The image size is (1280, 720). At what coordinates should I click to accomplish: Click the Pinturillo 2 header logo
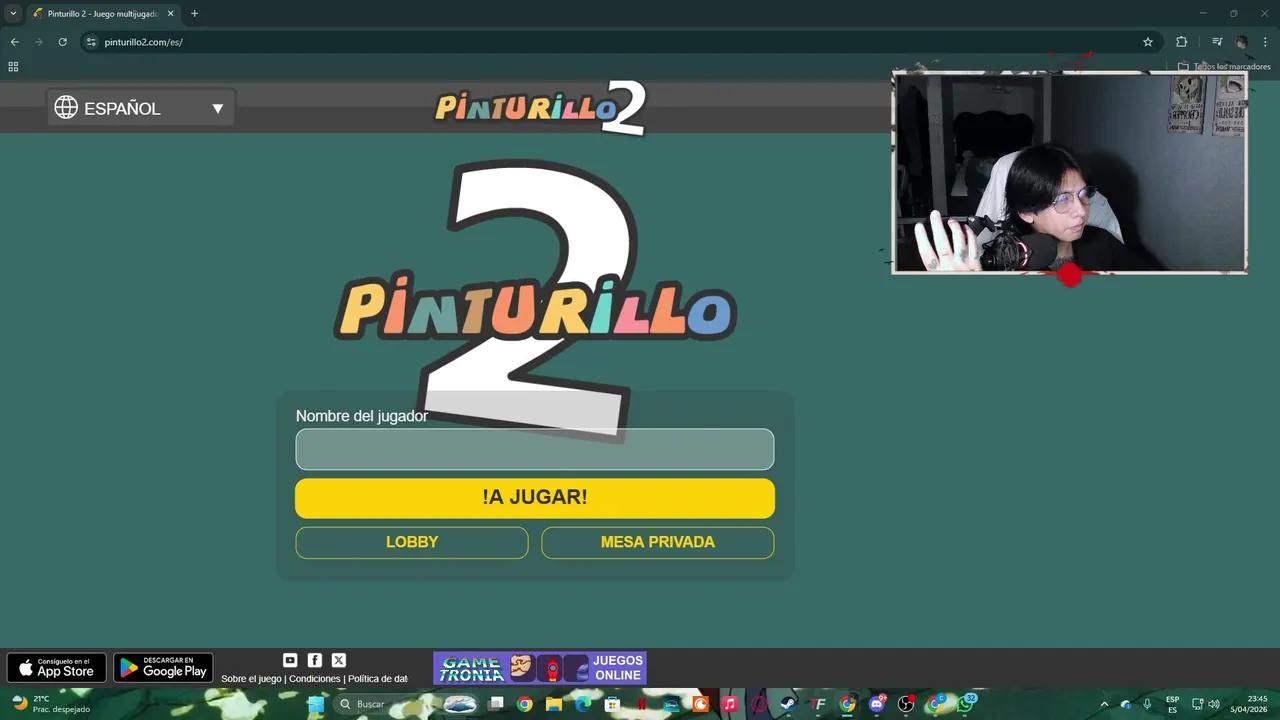(540, 107)
